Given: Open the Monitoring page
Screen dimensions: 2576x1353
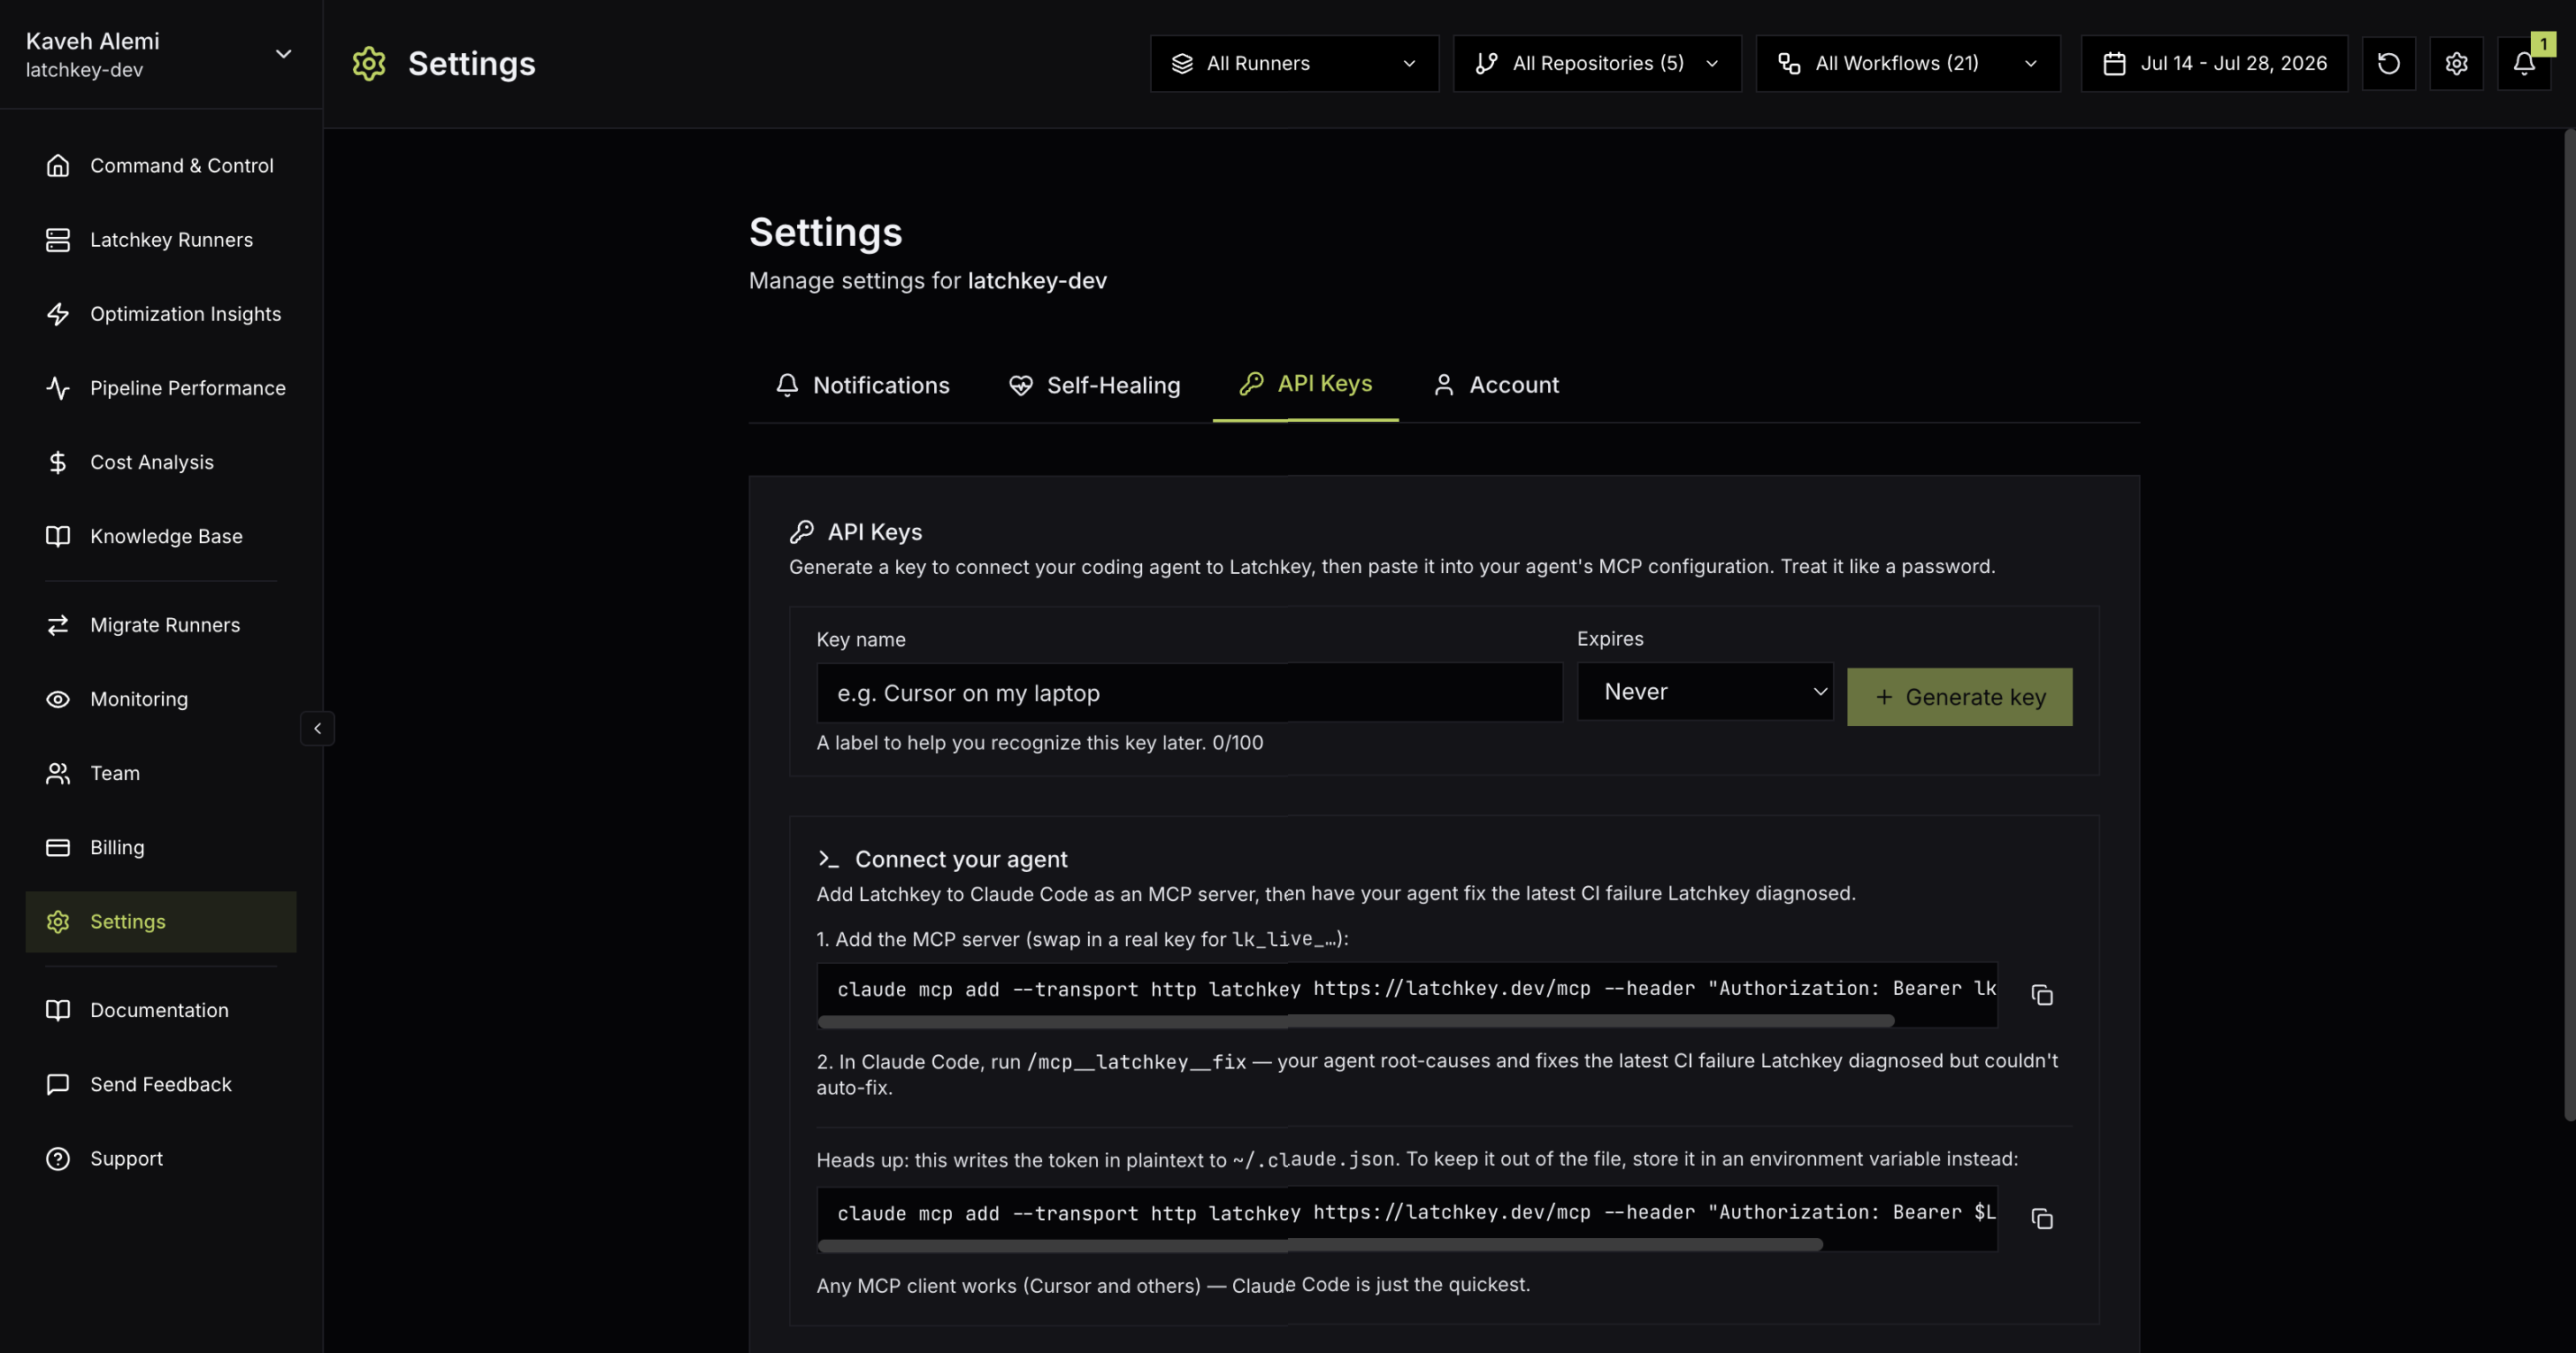Looking at the screenshot, I should coord(160,698).
